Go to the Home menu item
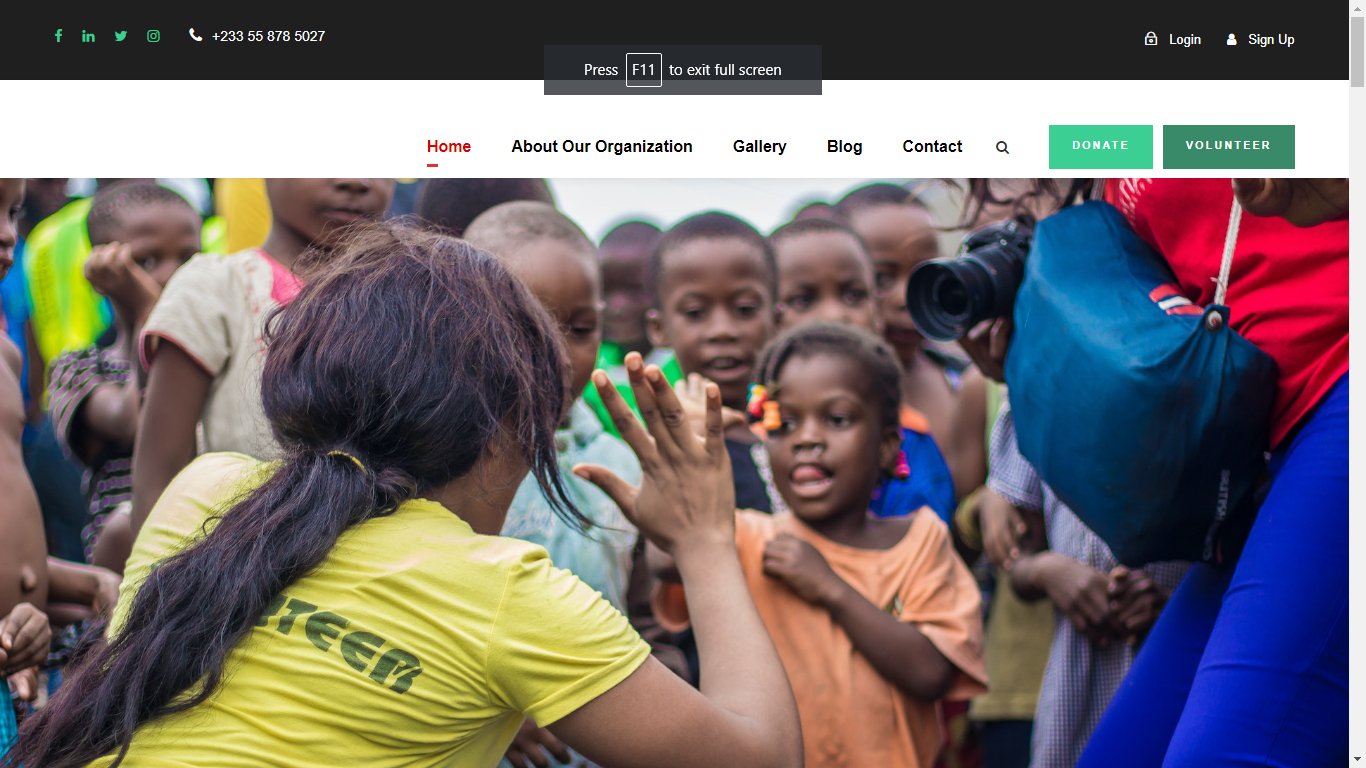This screenshot has height=768, width=1366. pyautogui.click(x=449, y=146)
